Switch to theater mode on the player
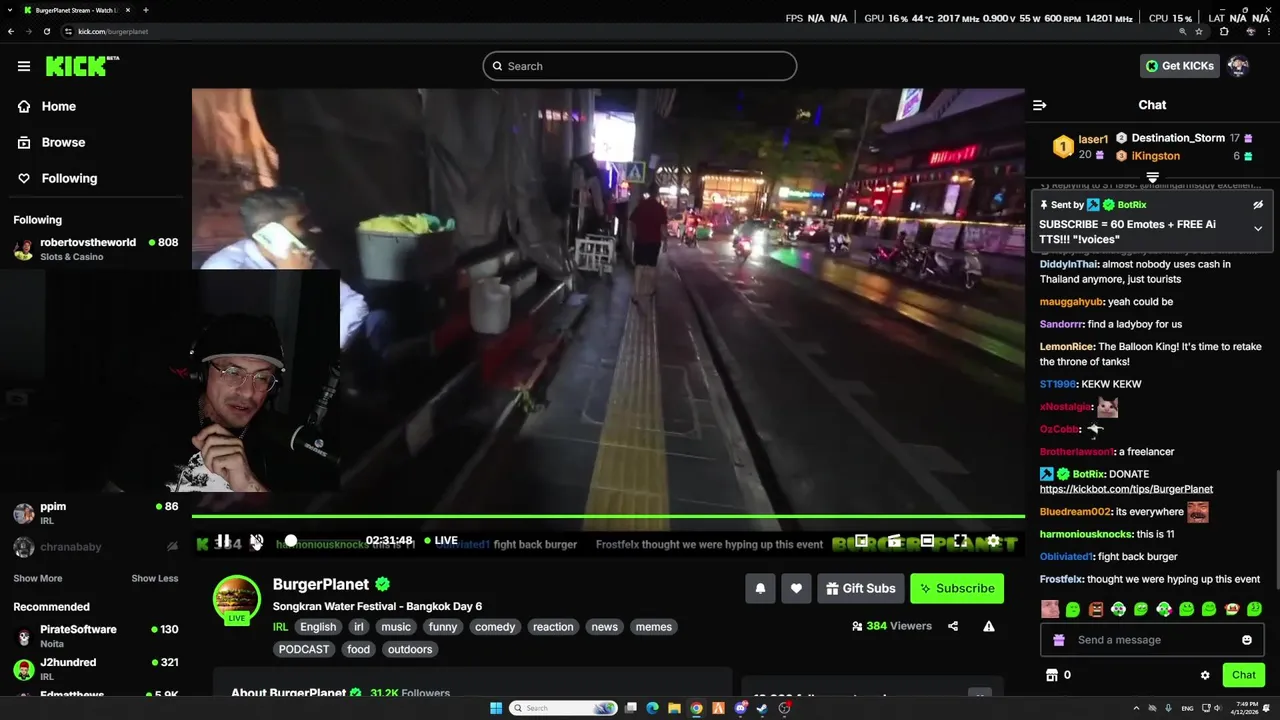 (x=927, y=541)
